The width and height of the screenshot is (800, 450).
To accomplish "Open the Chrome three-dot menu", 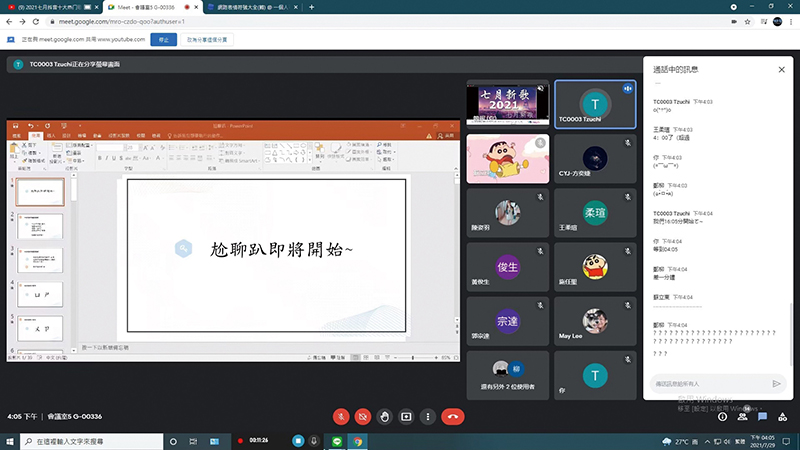I will pos(791,21).
